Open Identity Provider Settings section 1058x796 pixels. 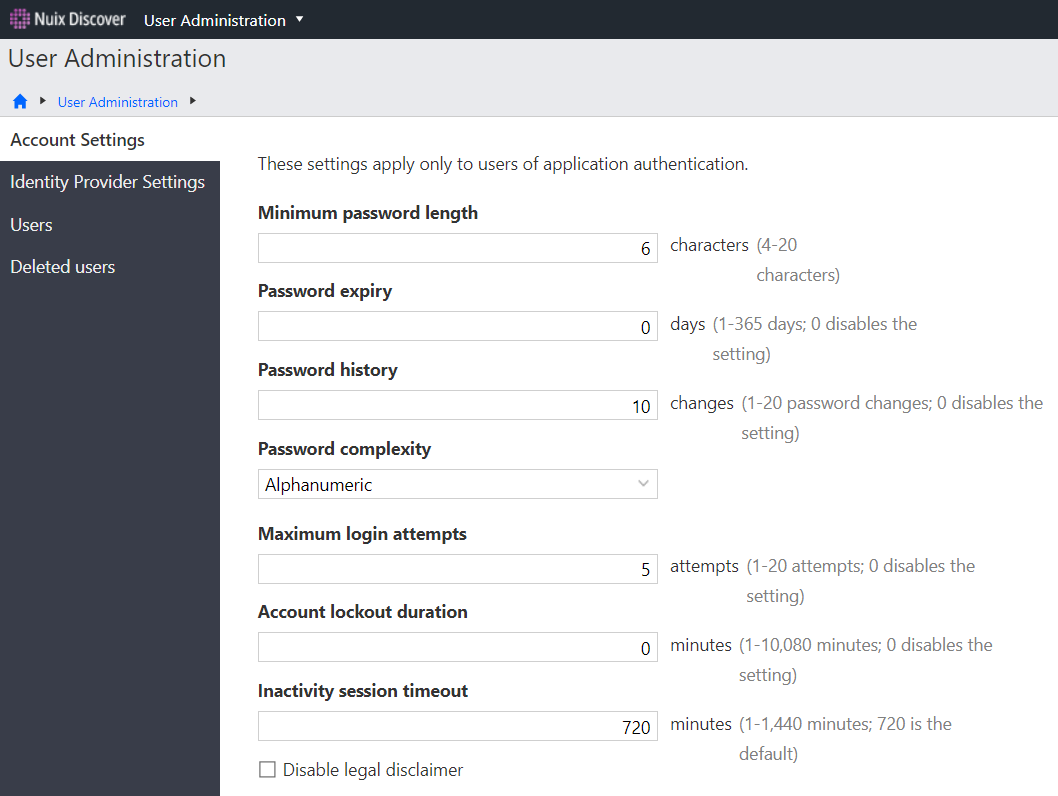coord(107,182)
